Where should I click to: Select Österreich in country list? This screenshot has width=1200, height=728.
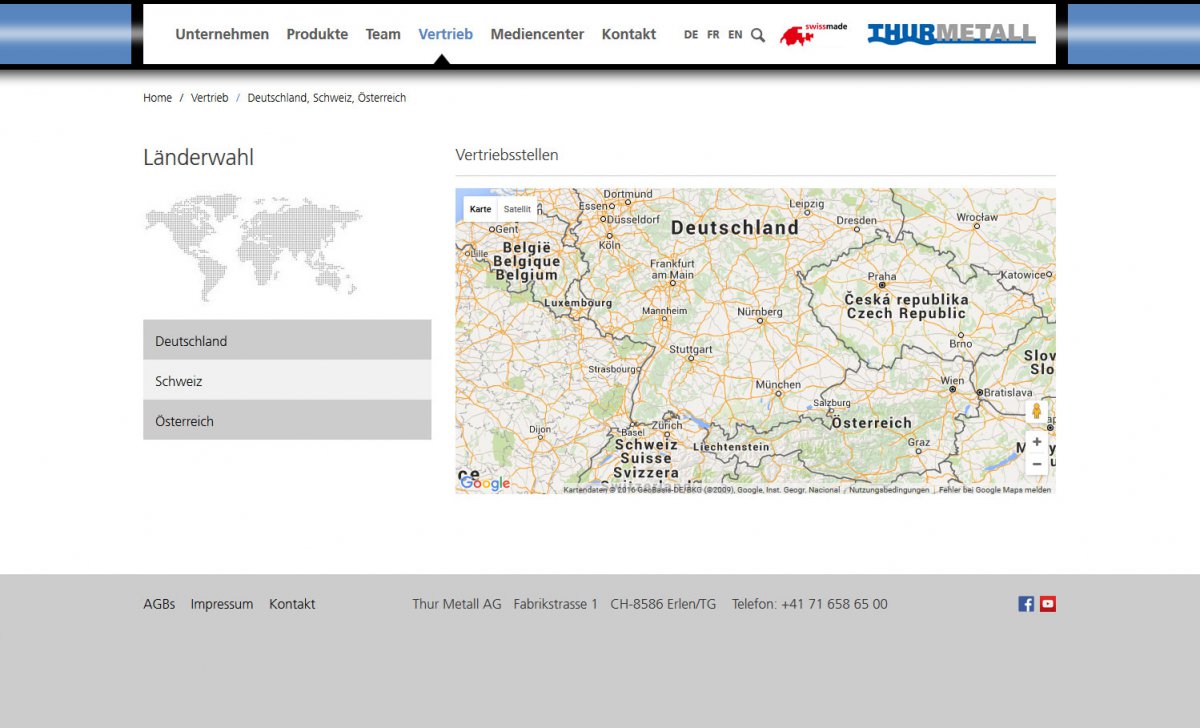click(287, 421)
